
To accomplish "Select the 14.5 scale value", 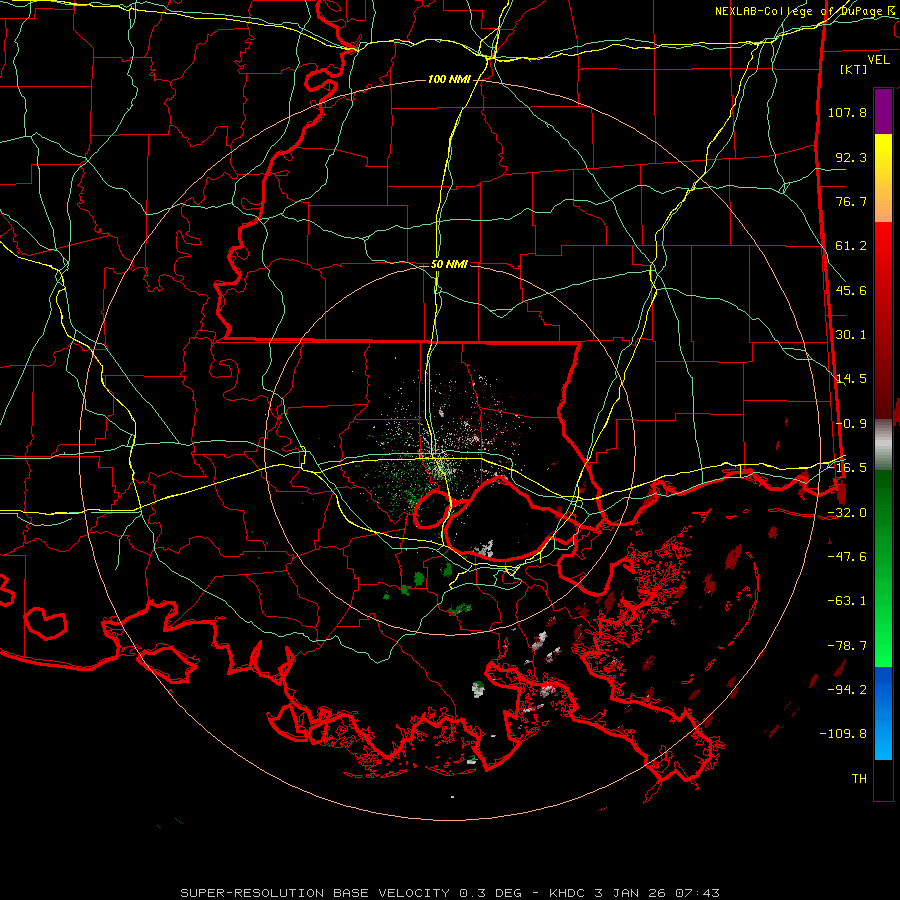I will point(851,379).
